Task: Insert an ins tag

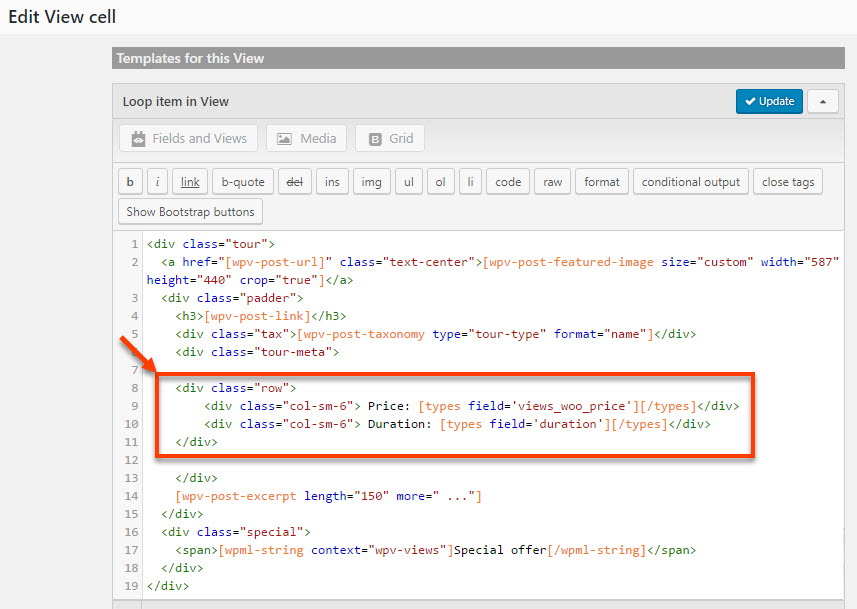Action: pyautogui.click(x=332, y=181)
